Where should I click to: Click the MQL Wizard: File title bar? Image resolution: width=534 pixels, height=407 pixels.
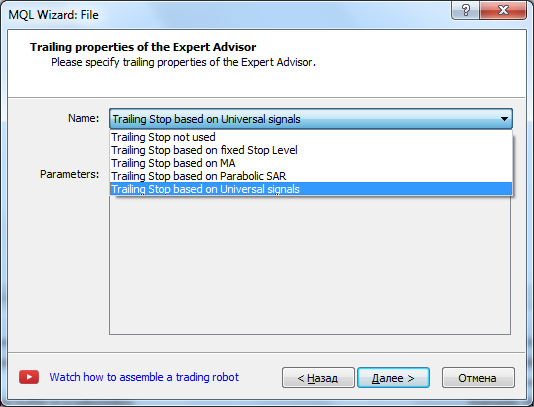(x=225, y=15)
